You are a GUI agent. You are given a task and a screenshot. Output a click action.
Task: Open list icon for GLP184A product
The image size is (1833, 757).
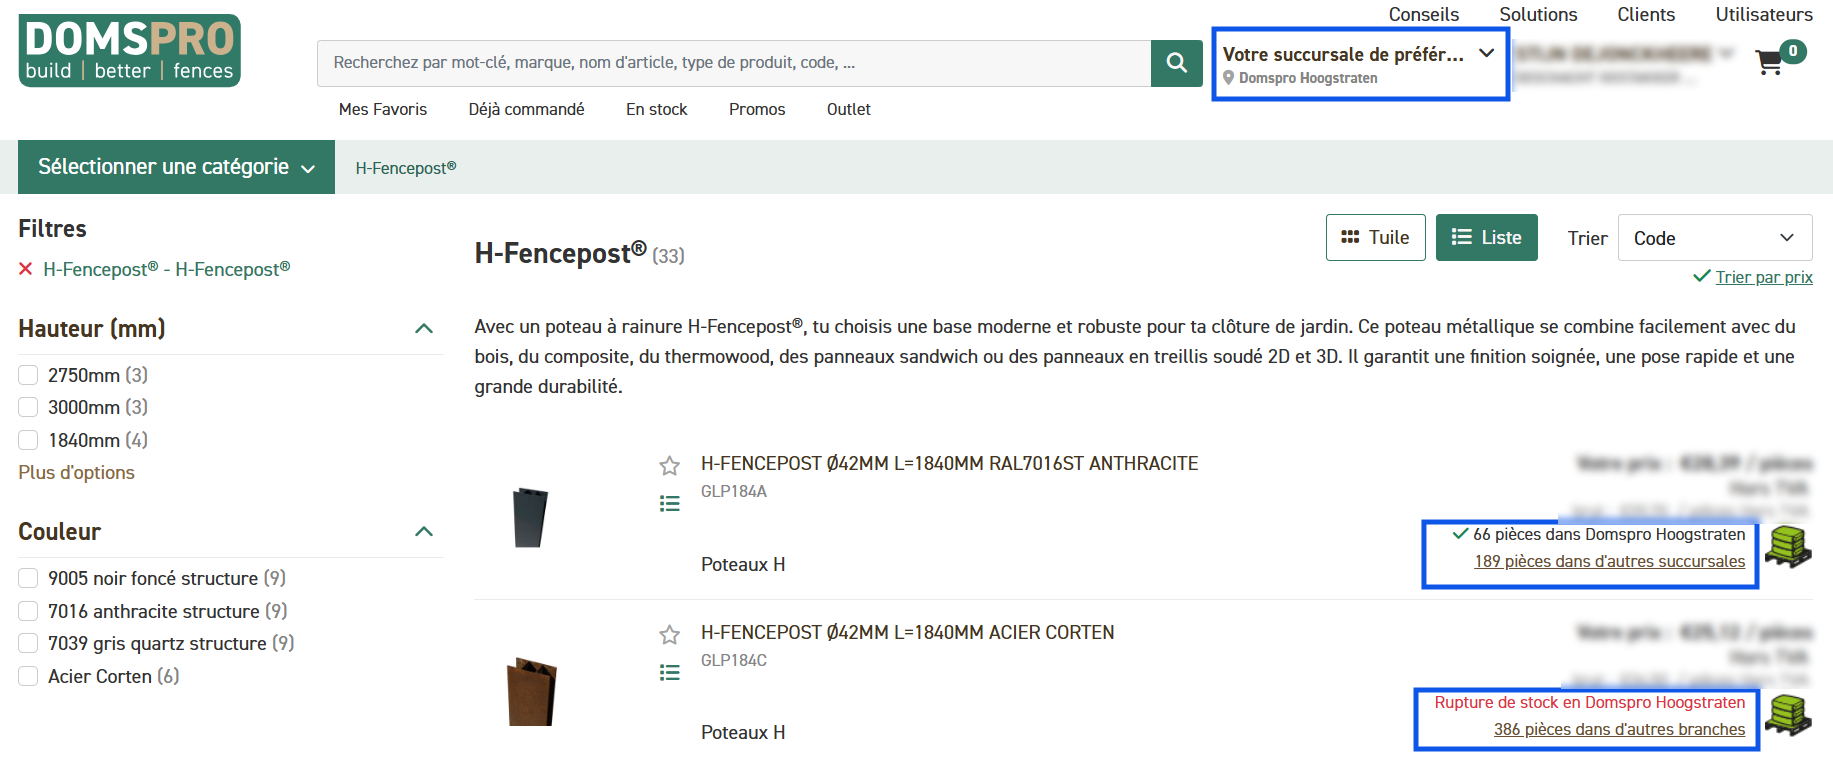[x=670, y=503]
